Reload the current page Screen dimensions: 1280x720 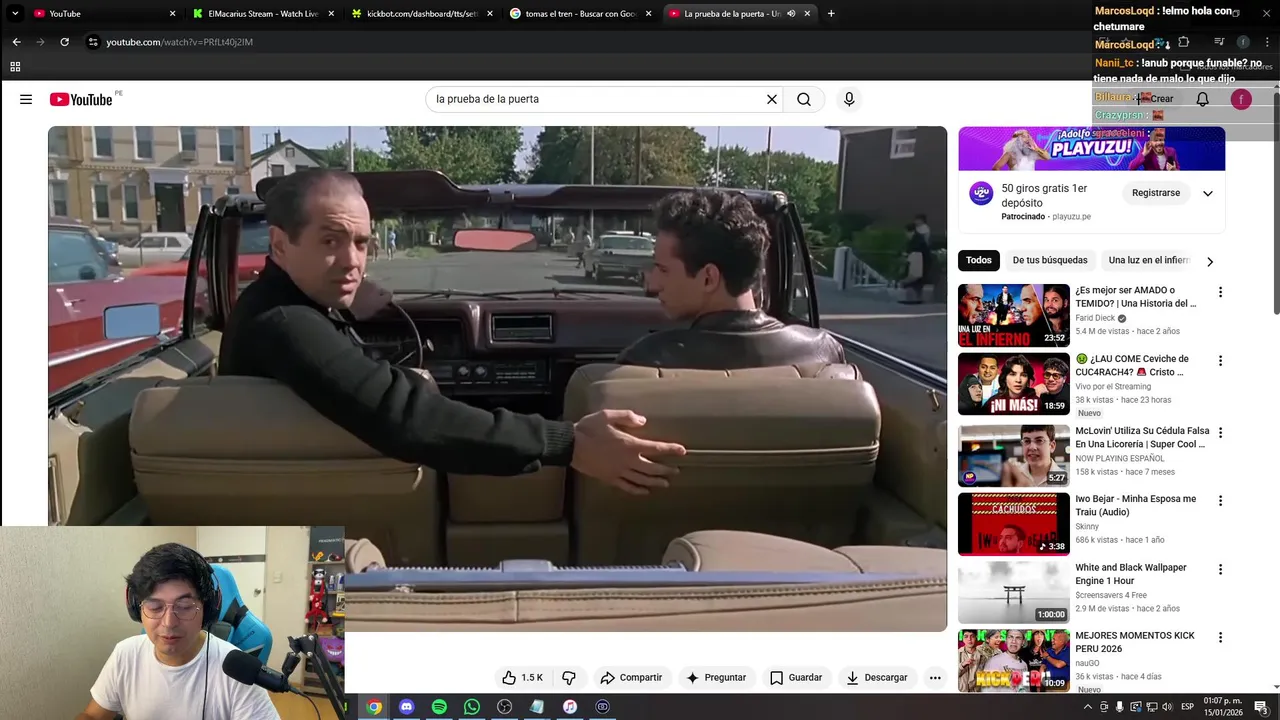pos(65,42)
